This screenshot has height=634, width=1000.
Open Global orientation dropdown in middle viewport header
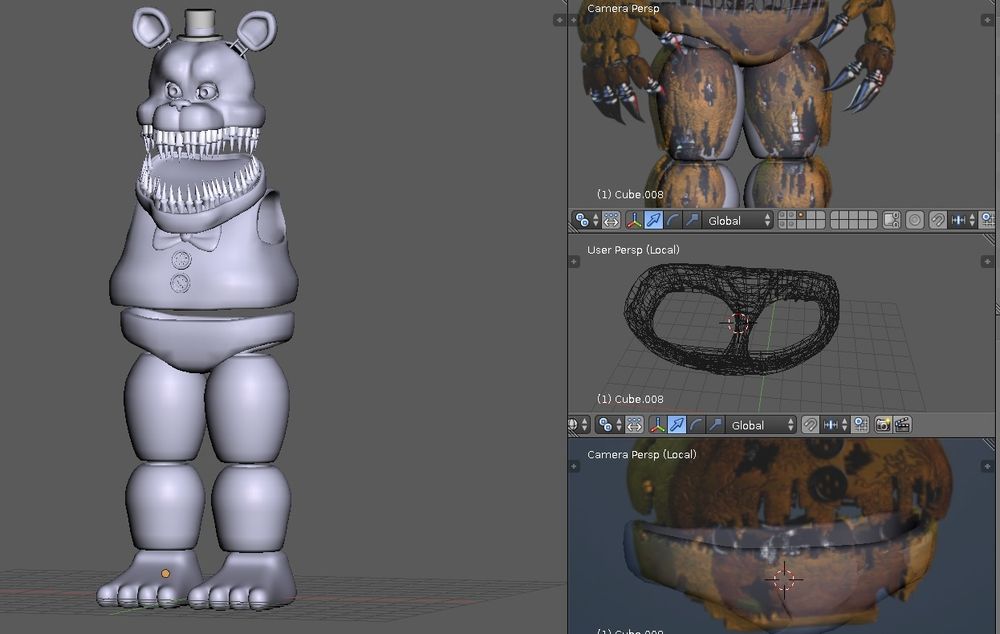coord(761,424)
